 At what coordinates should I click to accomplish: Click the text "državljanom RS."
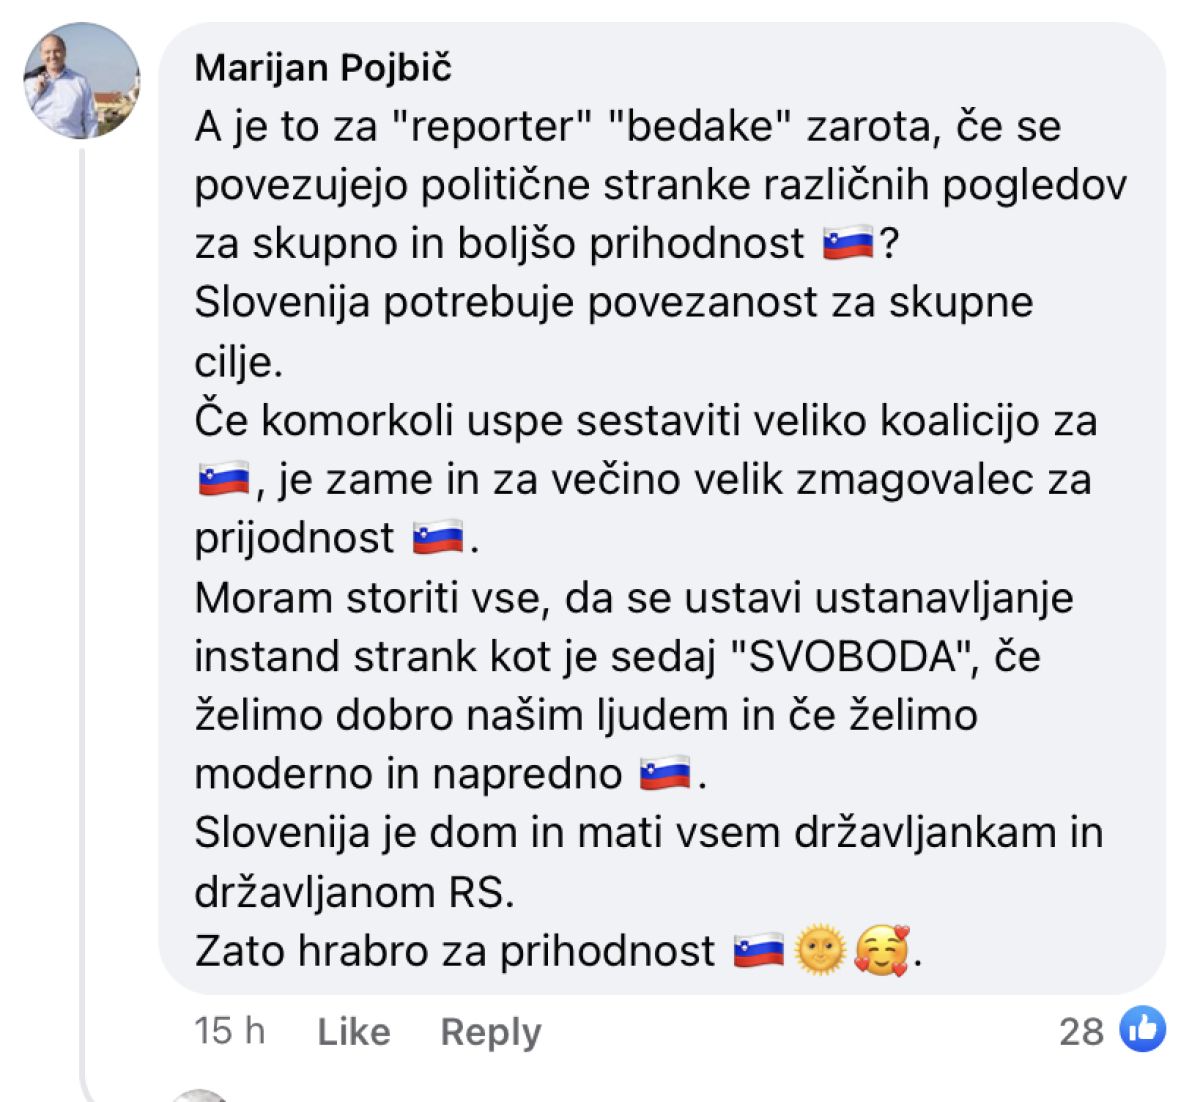(x=354, y=892)
